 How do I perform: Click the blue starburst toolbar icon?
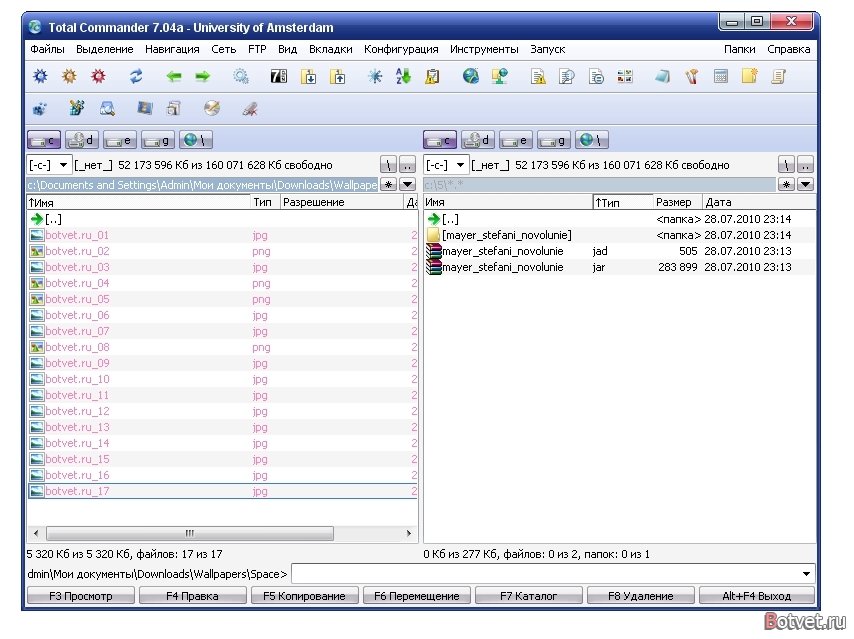pyautogui.click(x=375, y=76)
